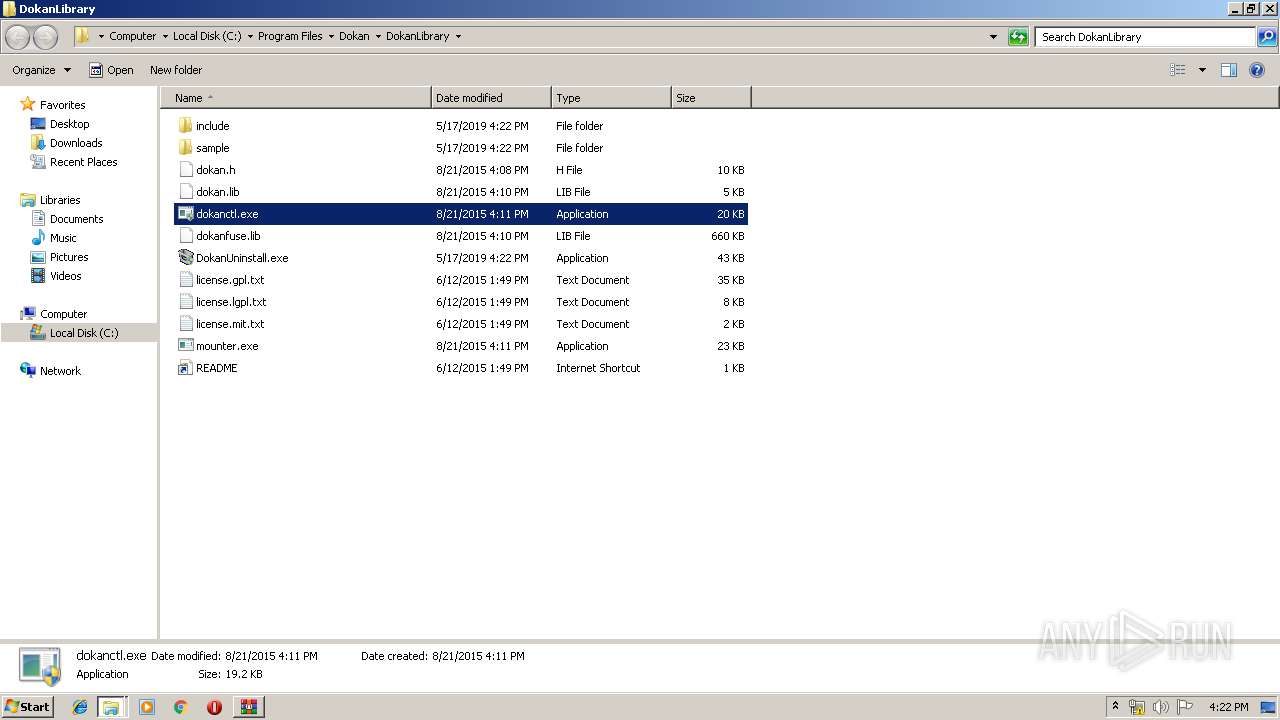Click Computer breadcrumb in address bar
1280x720 pixels.
(x=132, y=36)
